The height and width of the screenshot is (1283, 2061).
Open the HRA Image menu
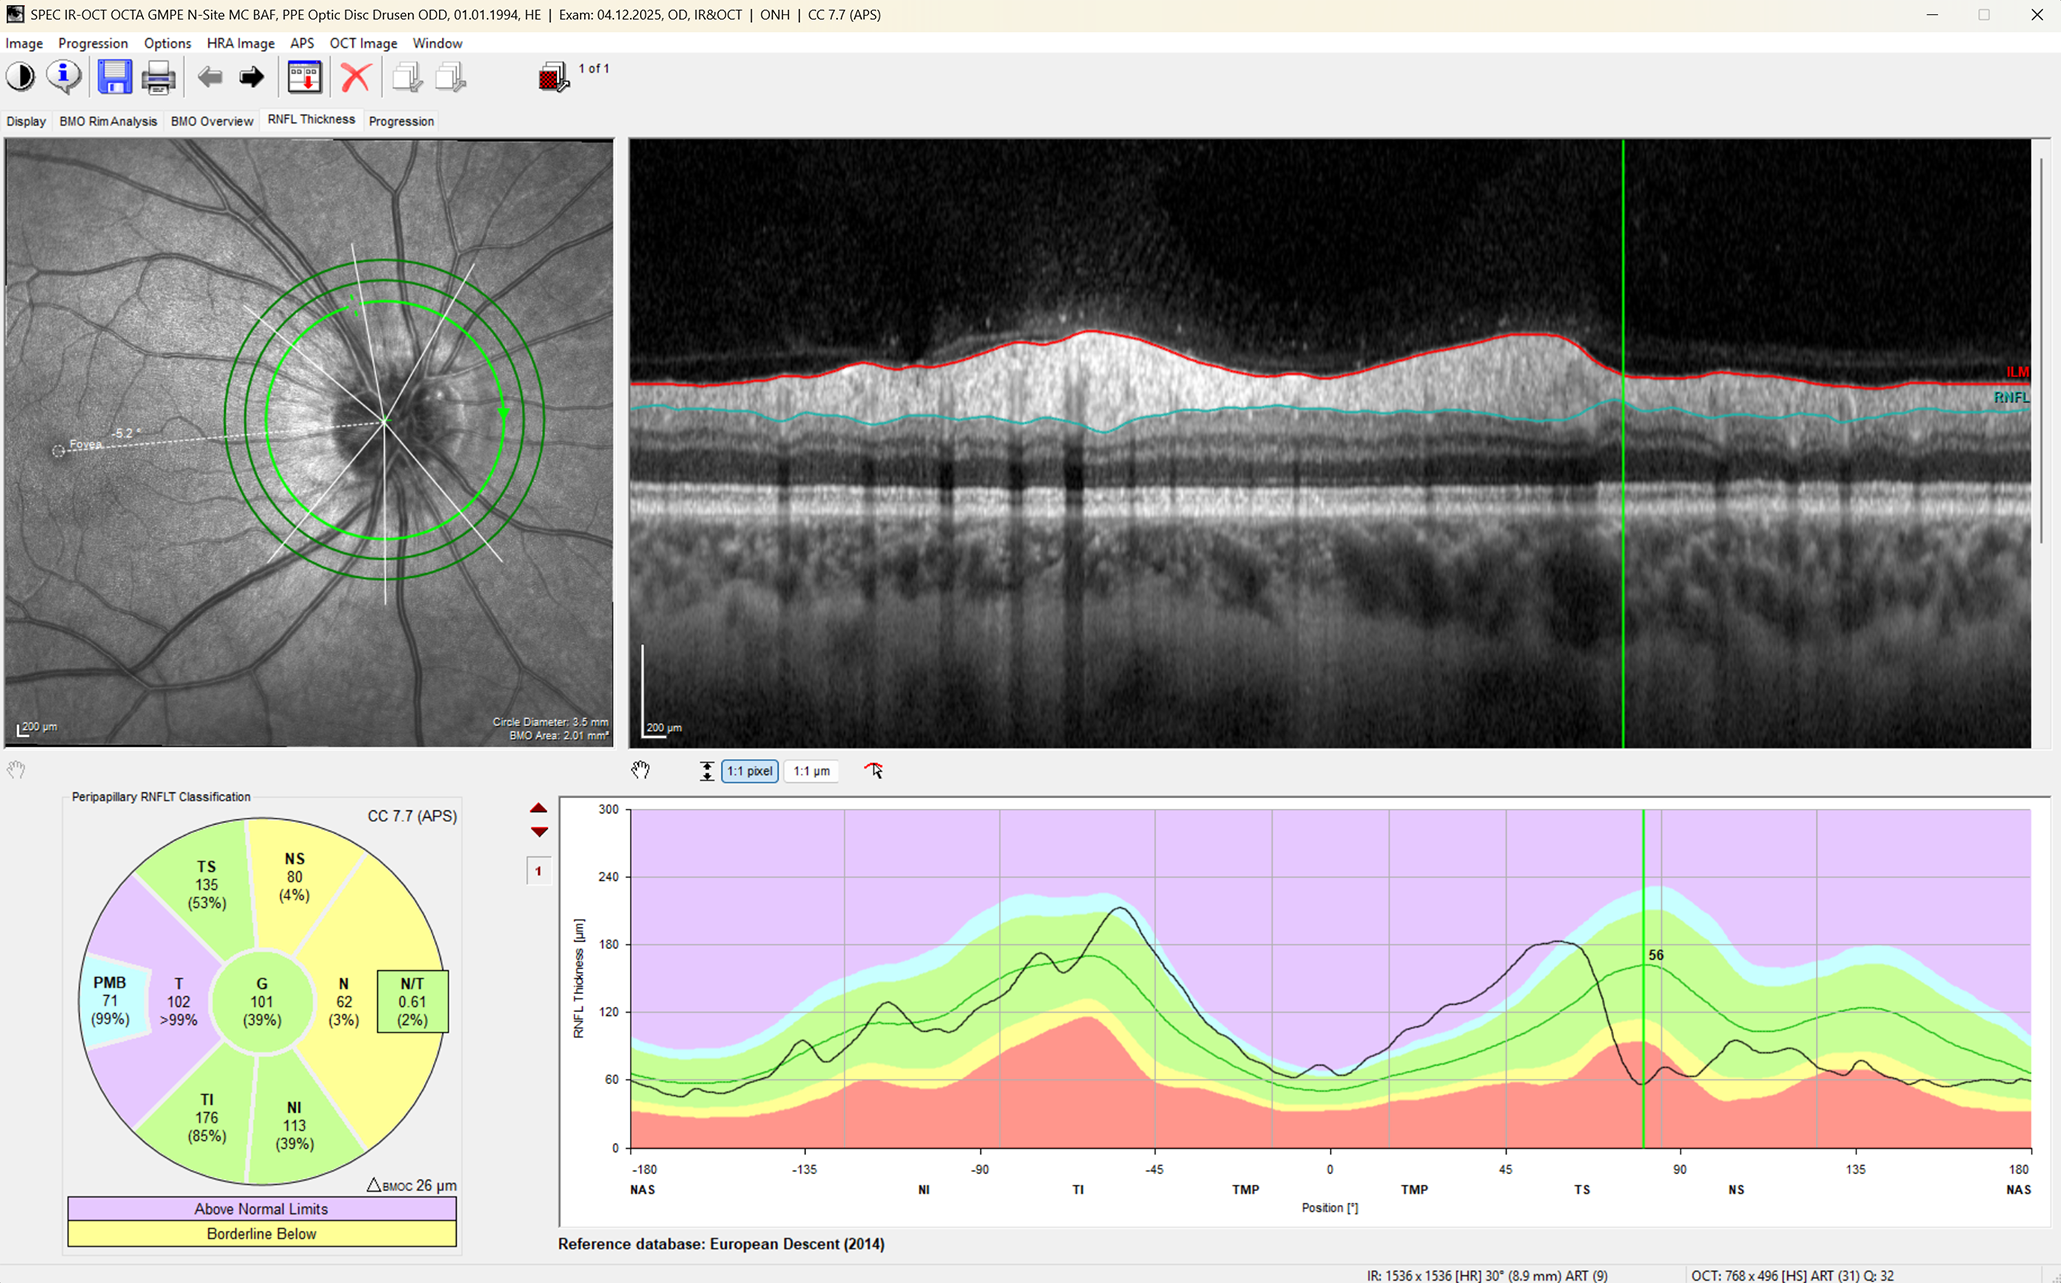tap(240, 43)
